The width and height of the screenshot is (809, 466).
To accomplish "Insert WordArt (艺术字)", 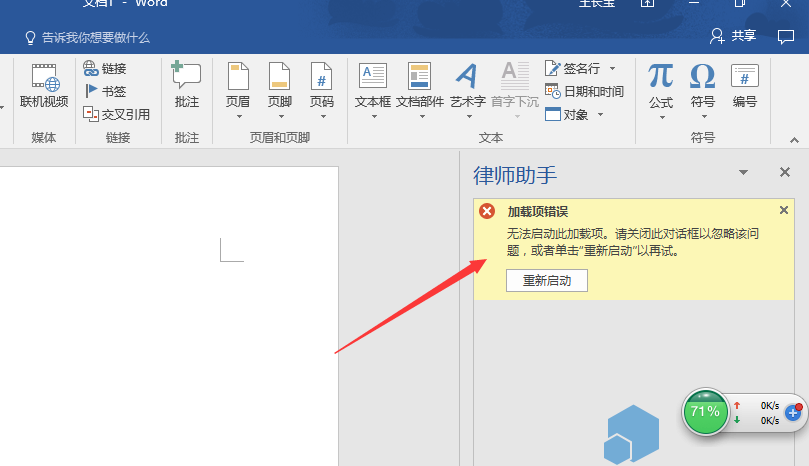I will 467,85.
